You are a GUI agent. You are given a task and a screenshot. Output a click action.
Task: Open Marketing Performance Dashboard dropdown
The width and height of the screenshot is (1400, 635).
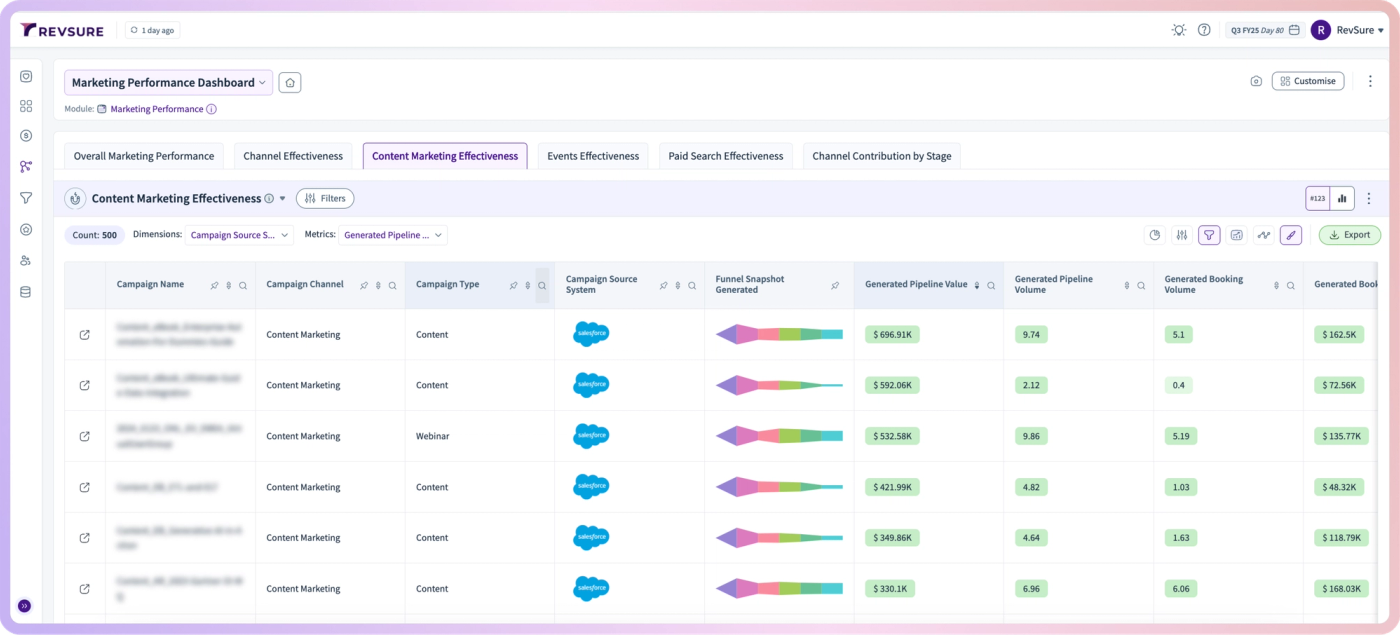click(x=168, y=83)
